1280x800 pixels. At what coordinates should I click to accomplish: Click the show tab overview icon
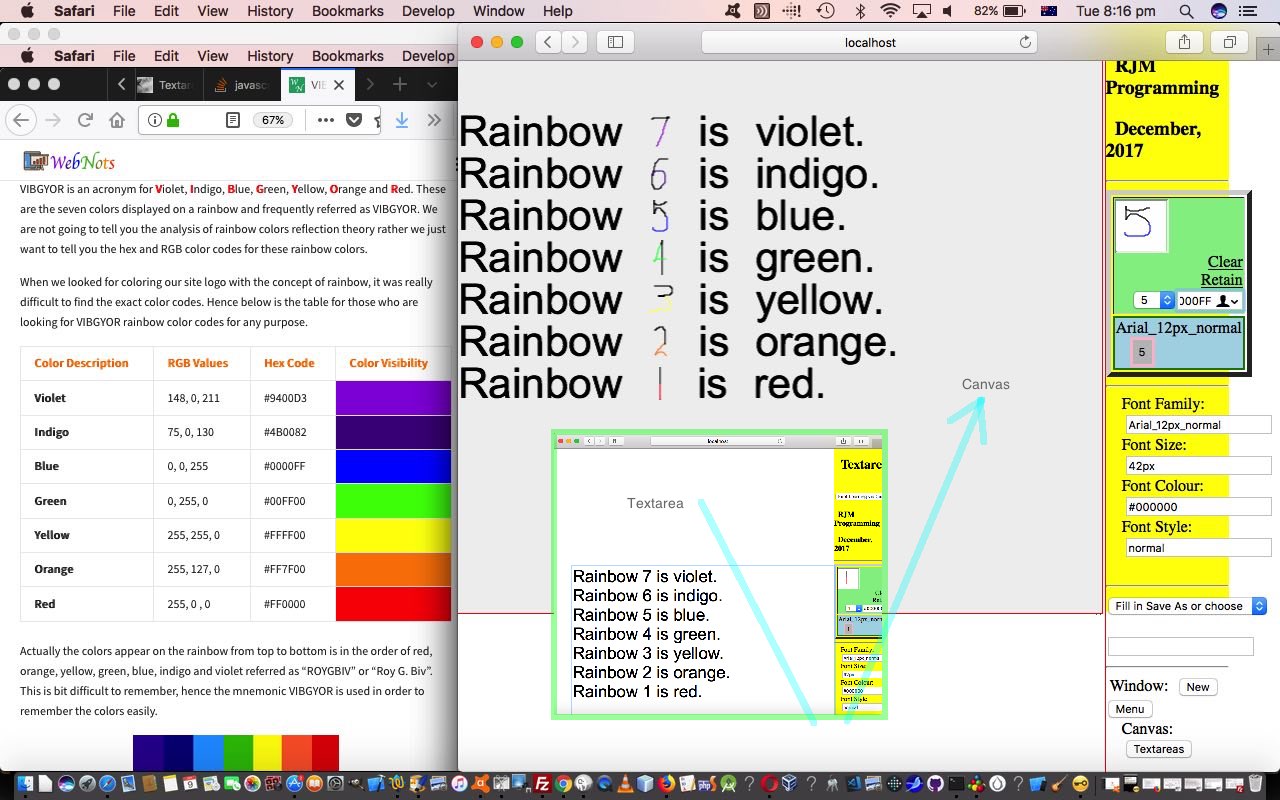pos(1230,42)
